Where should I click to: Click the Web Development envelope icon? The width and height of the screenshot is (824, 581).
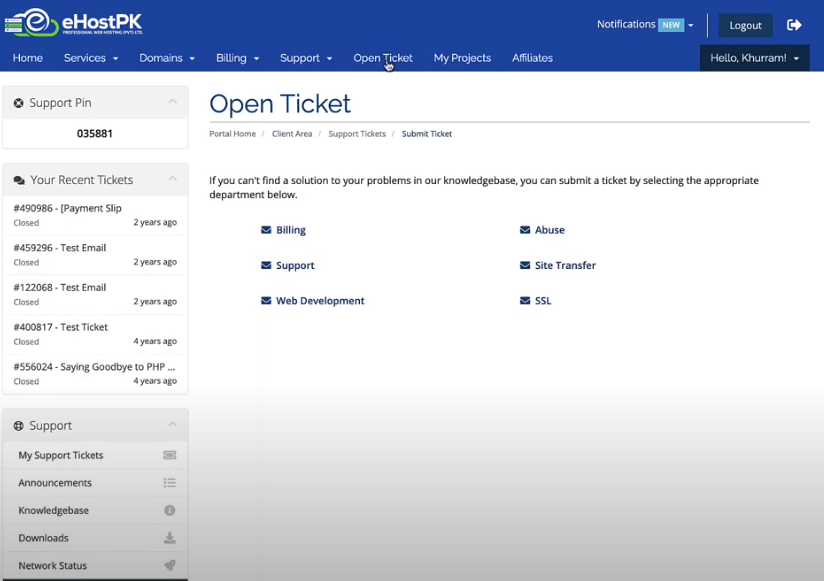[266, 300]
